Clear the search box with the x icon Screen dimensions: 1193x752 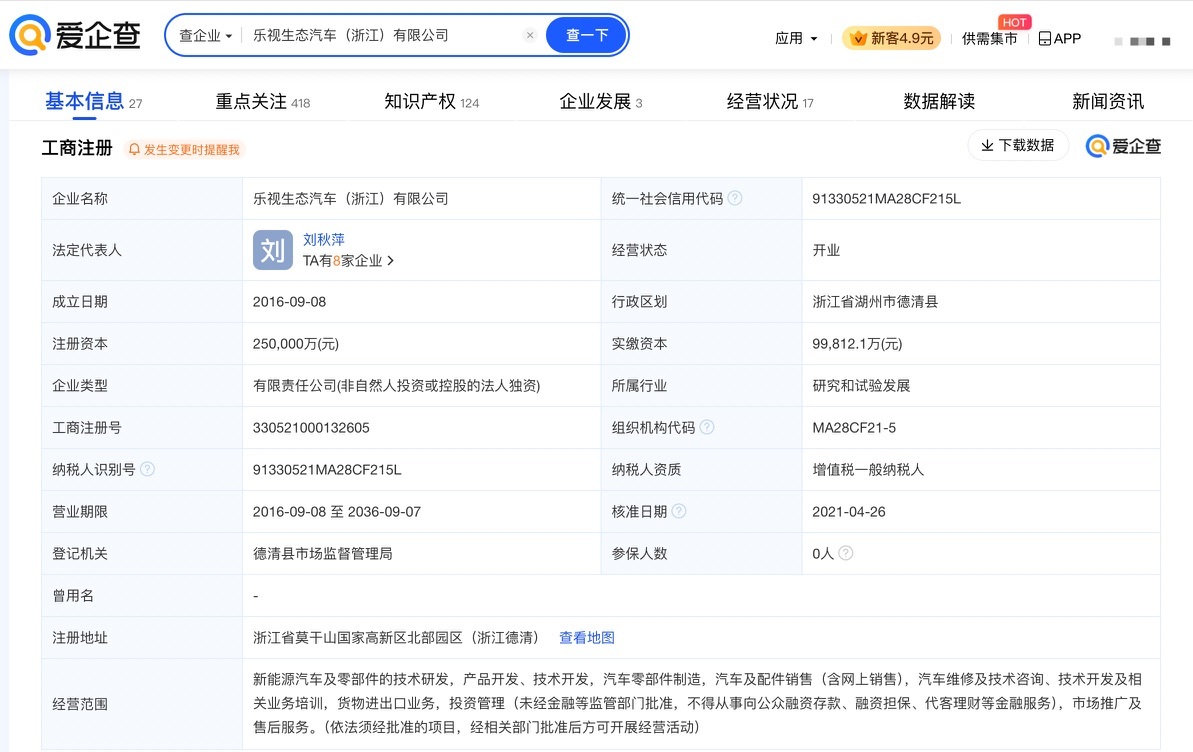(530, 35)
